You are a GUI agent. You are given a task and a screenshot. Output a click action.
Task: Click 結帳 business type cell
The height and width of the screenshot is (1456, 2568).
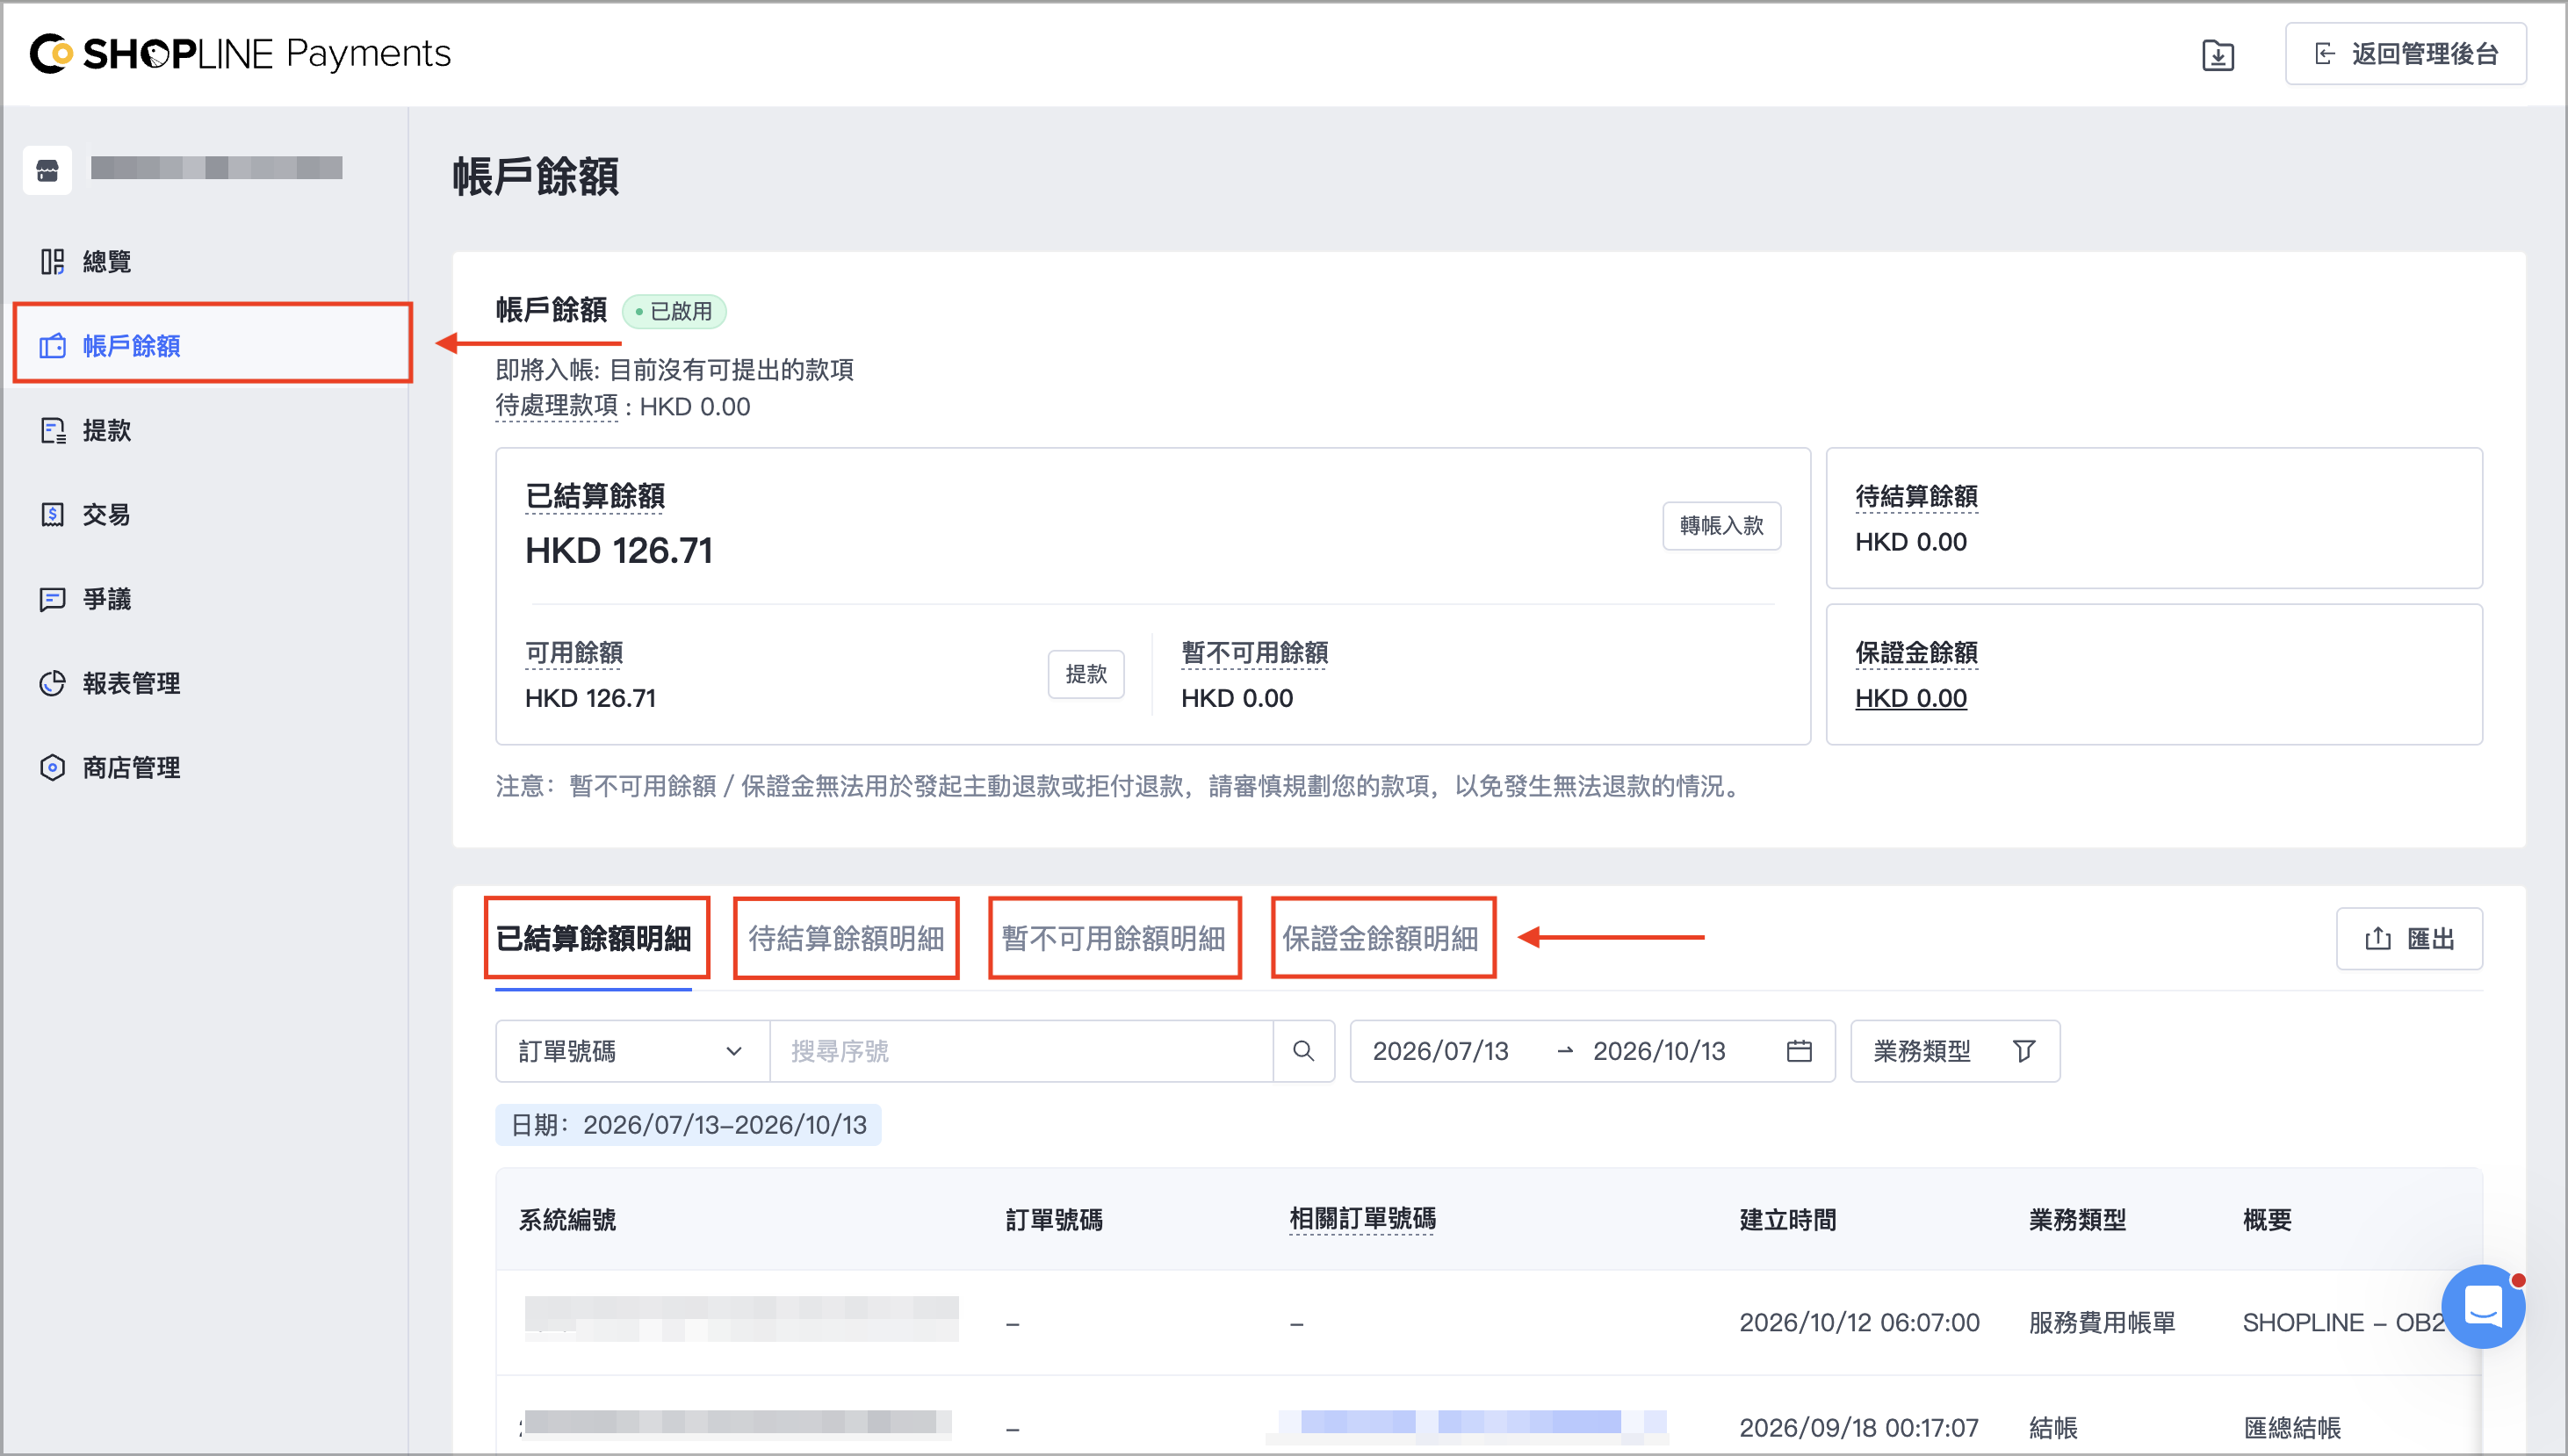2053,1428
